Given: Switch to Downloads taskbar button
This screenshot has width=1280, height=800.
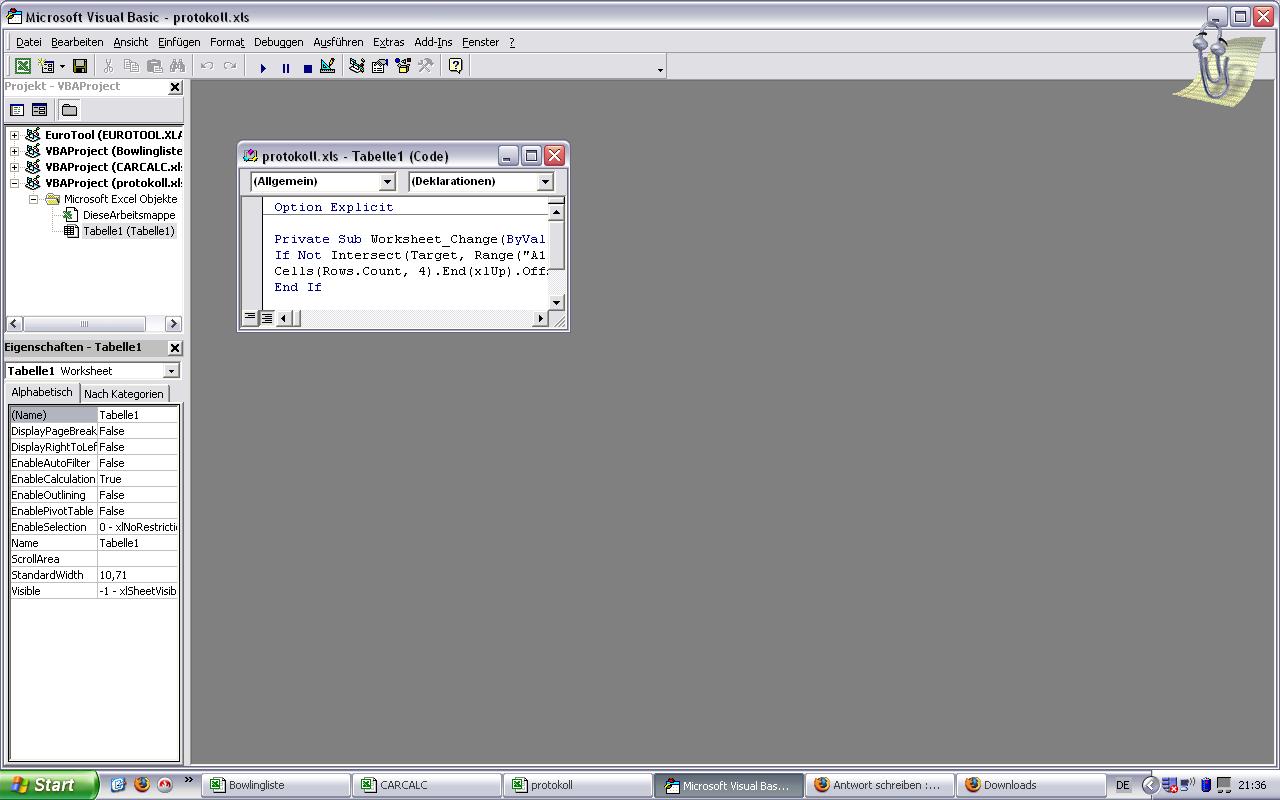Looking at the screenshot, I should click(1030, 785).
